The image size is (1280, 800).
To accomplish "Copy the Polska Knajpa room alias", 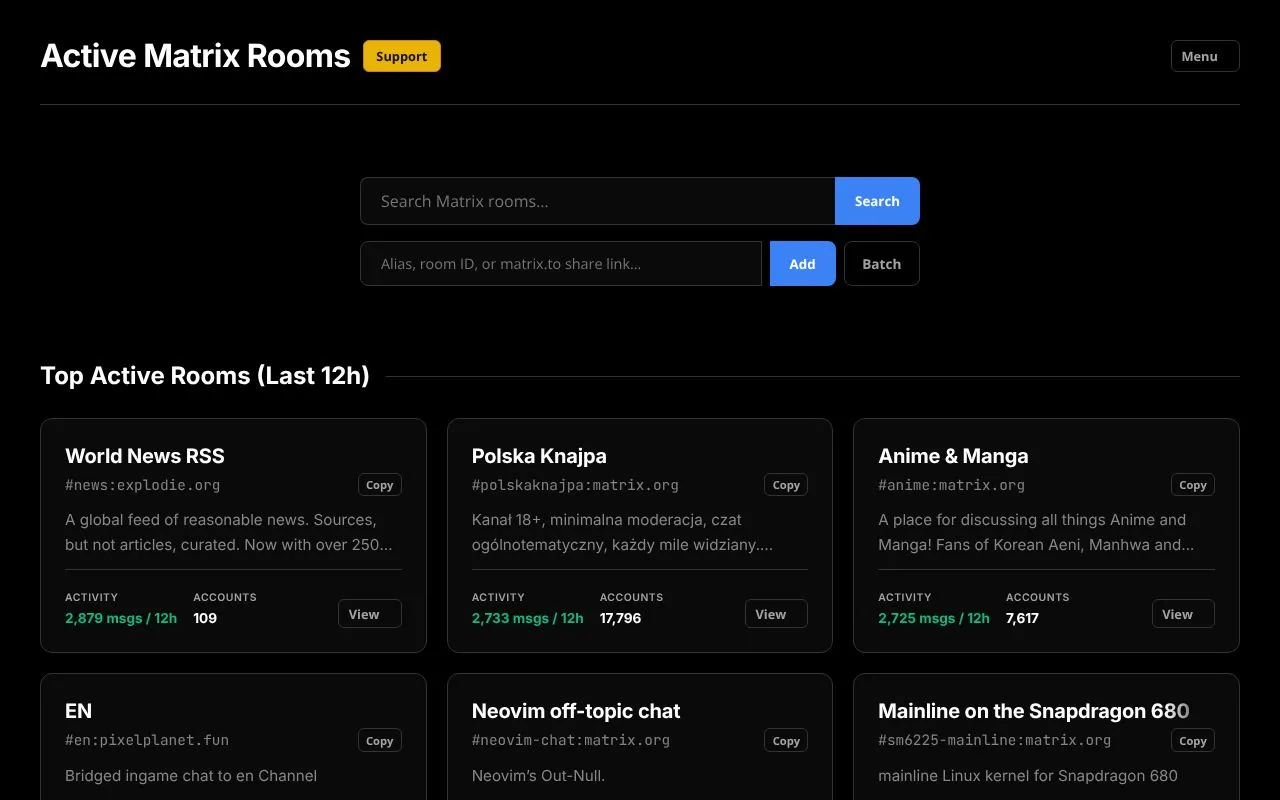I will [x=786, y=485].
